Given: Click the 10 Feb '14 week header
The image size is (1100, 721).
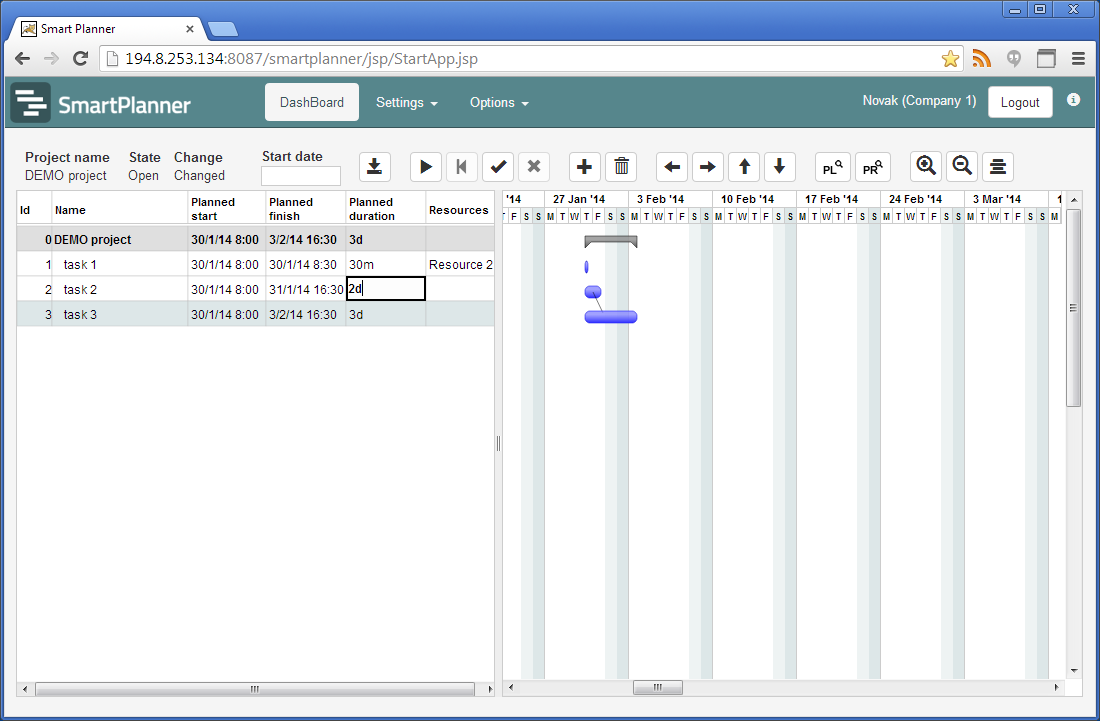Looking at the screenshot, I should 754,199.
